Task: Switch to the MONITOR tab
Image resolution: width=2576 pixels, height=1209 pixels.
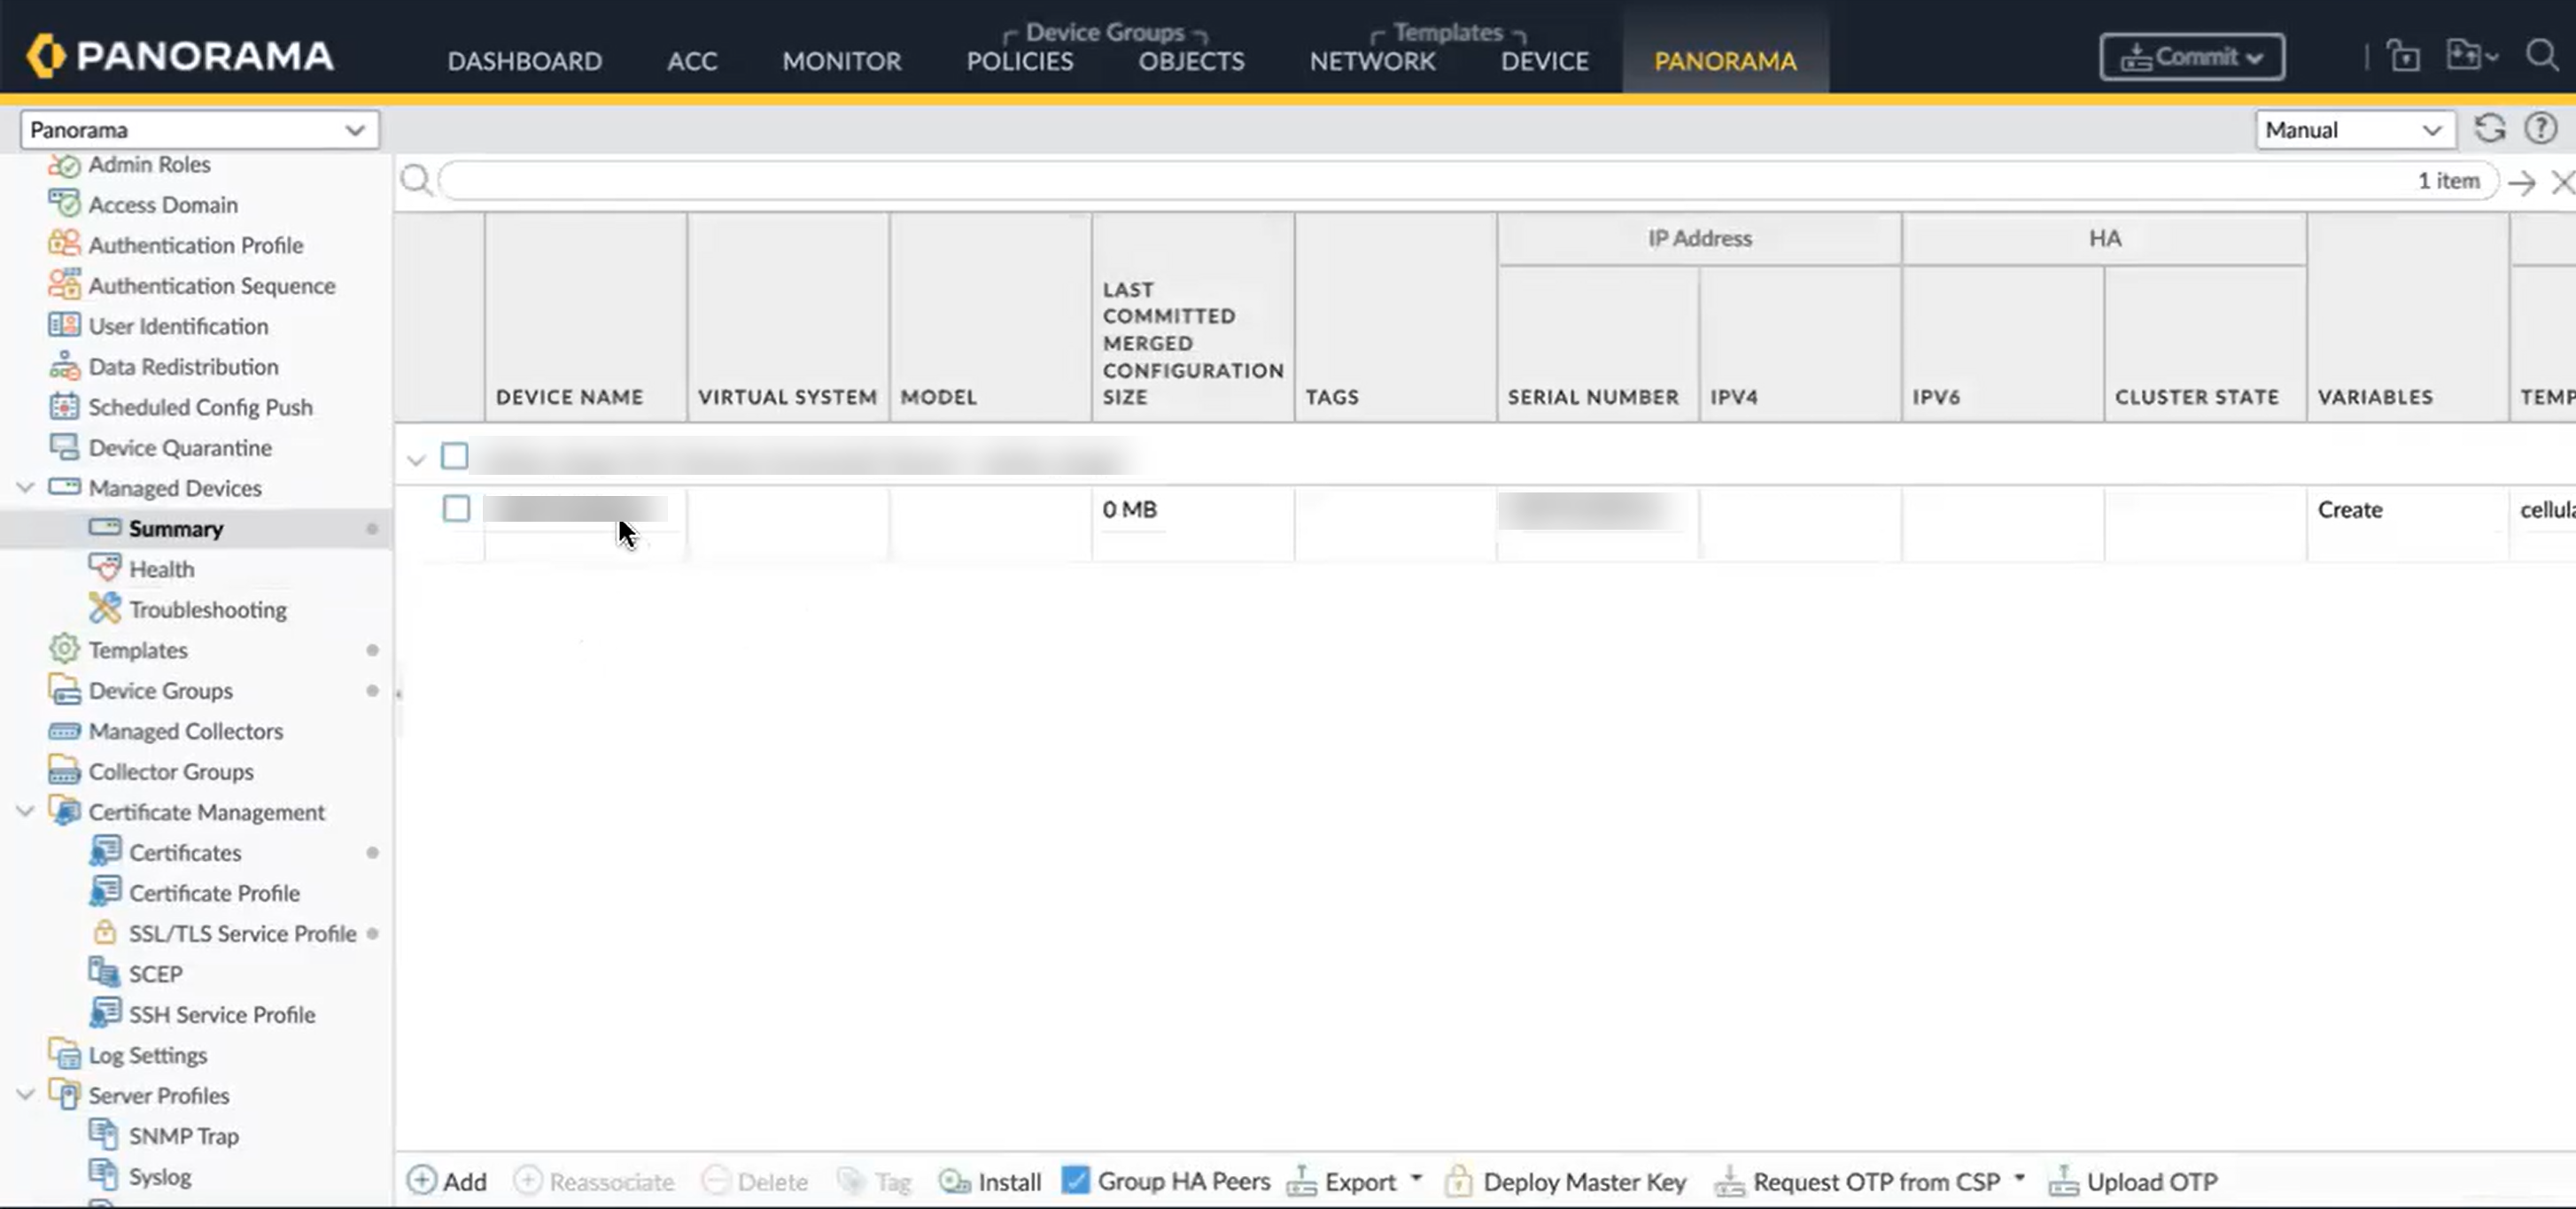Action: click(841, 61)
